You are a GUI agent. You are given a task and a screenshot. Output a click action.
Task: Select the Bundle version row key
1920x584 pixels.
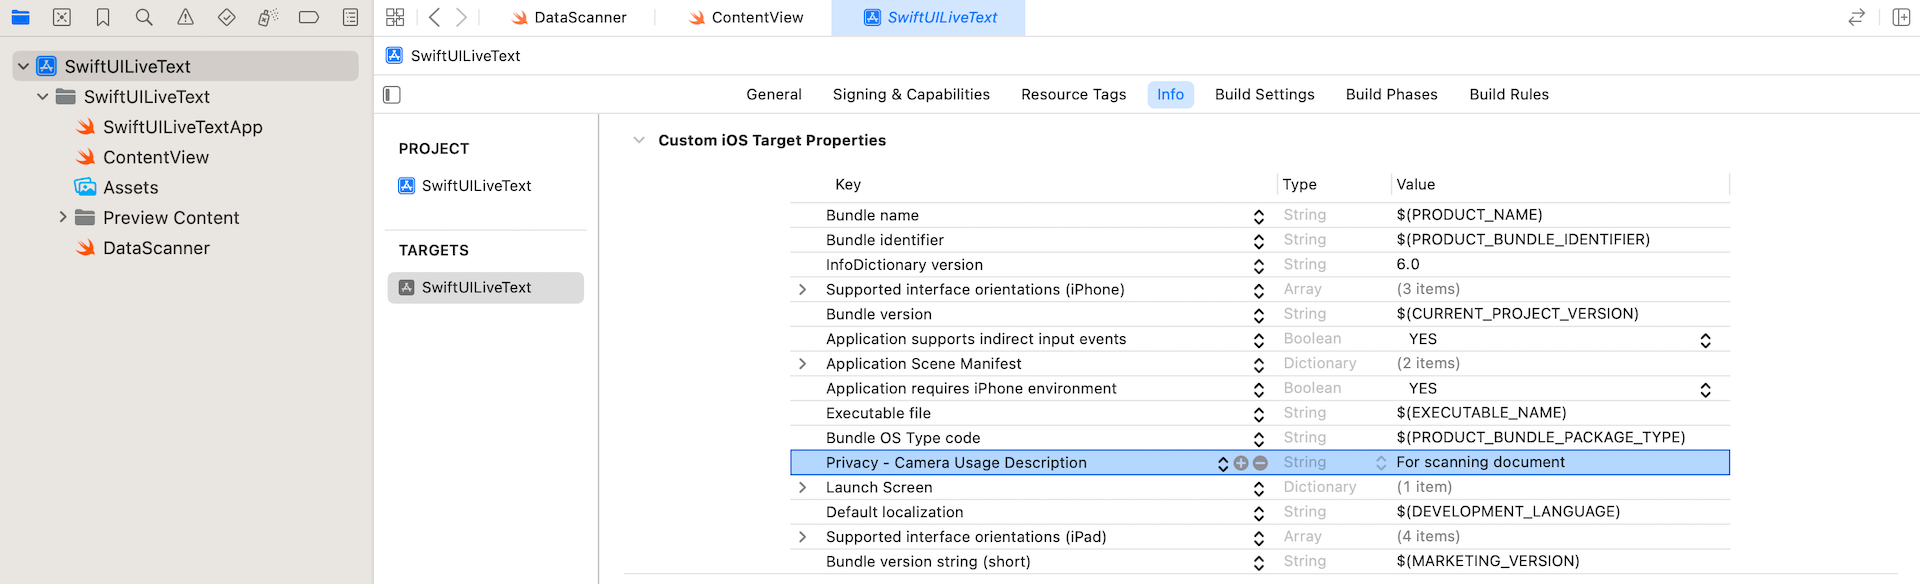tap(879, 315)
